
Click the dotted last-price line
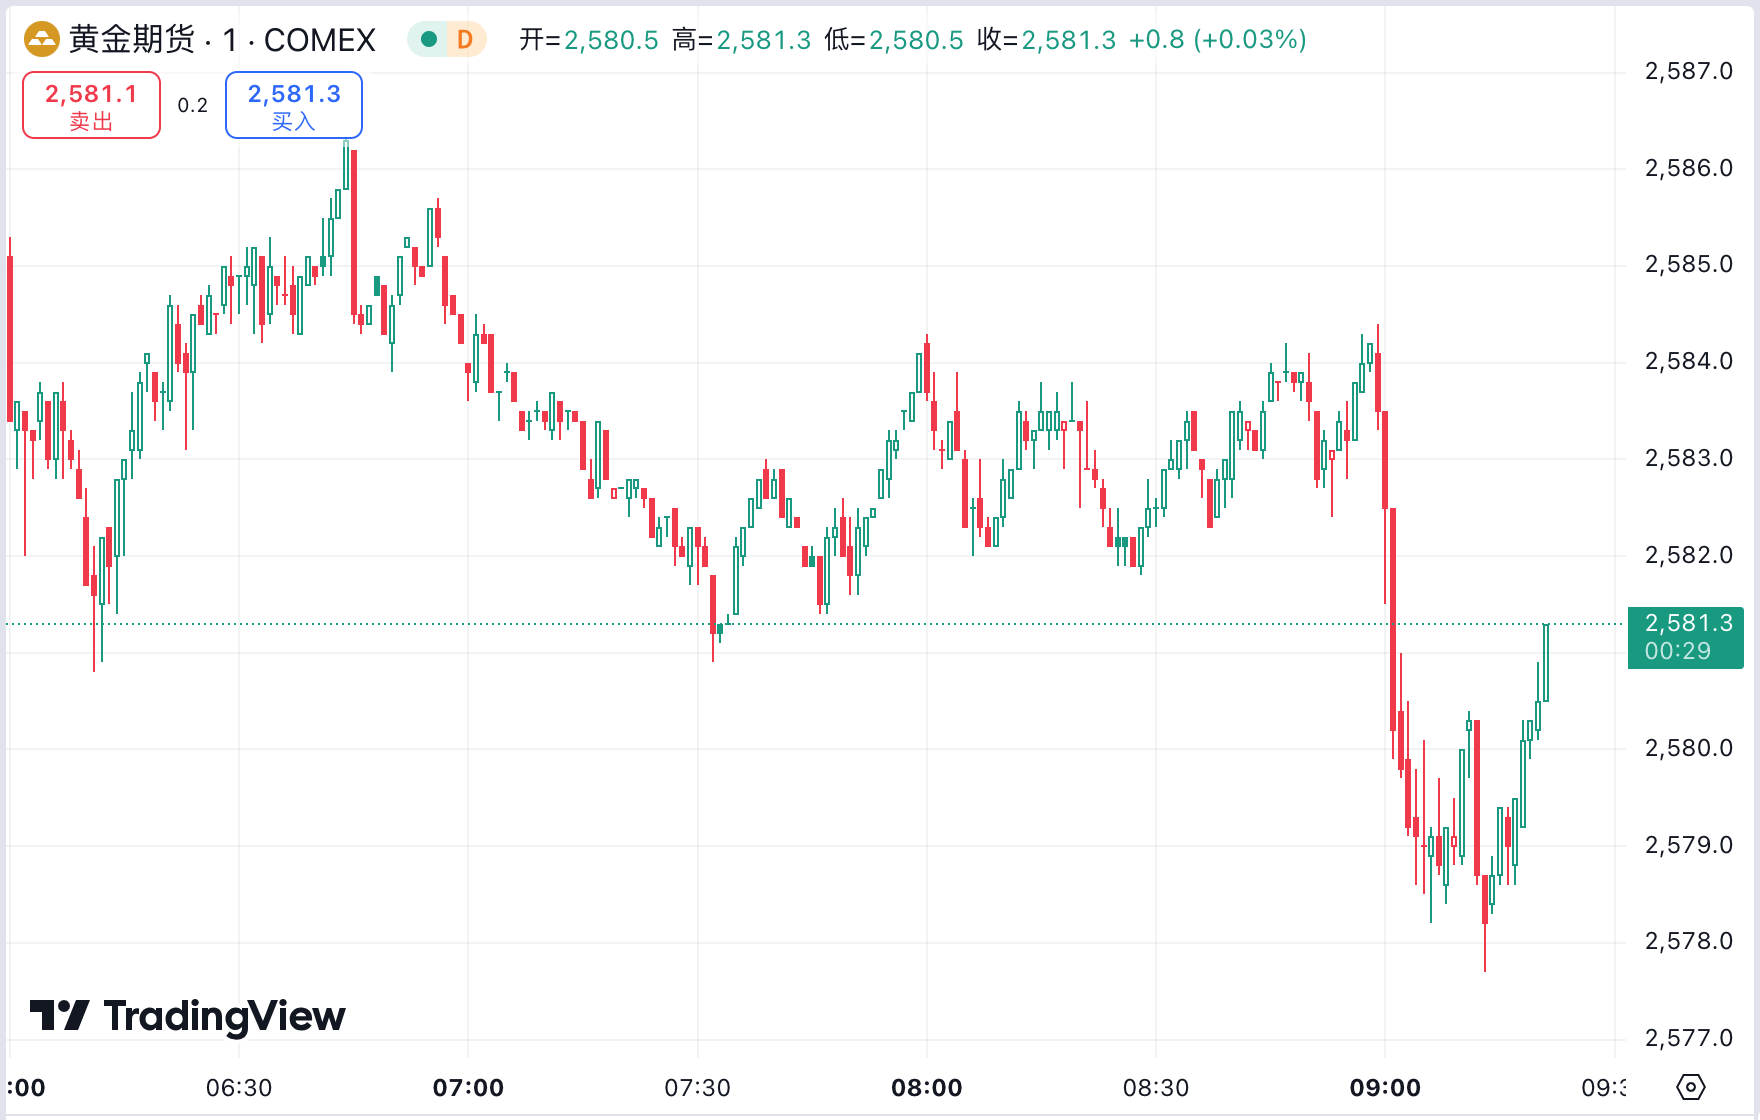(800, 623)
